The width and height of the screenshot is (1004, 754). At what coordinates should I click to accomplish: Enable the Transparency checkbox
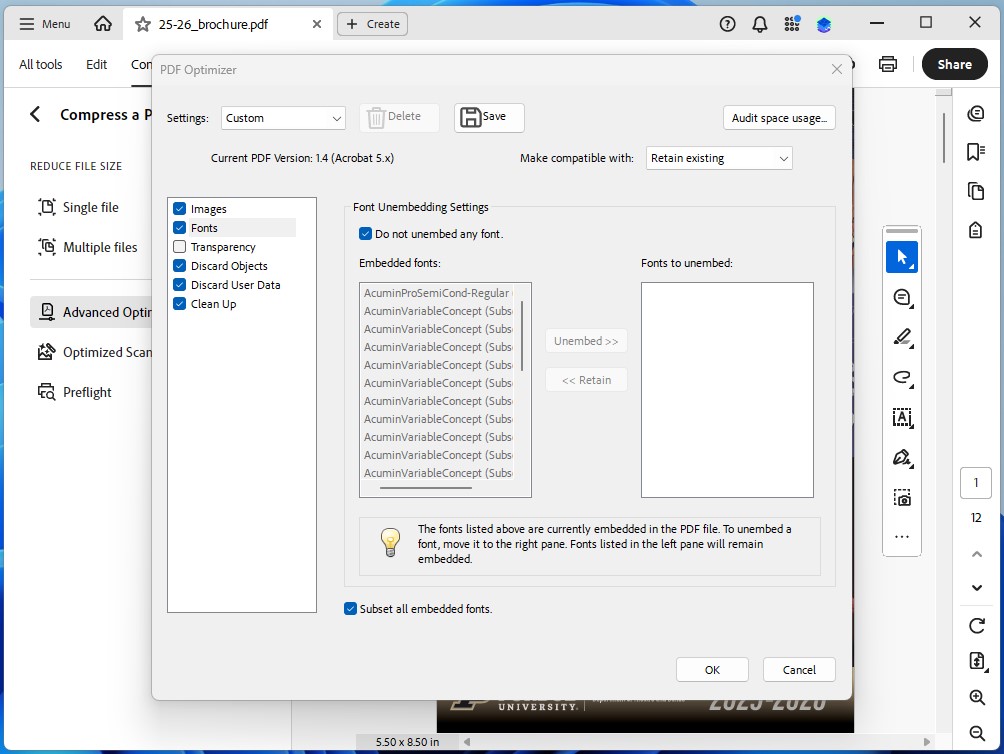[179, 246]
